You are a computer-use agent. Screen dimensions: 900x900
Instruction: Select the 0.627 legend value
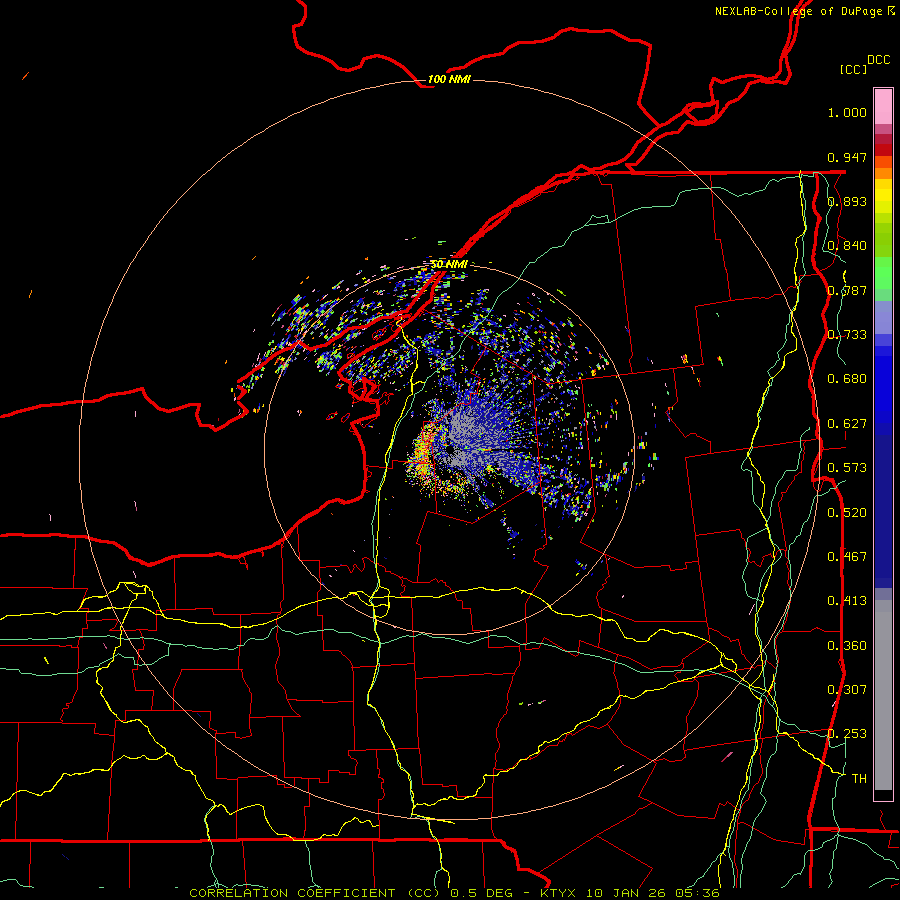pos(847,424)
